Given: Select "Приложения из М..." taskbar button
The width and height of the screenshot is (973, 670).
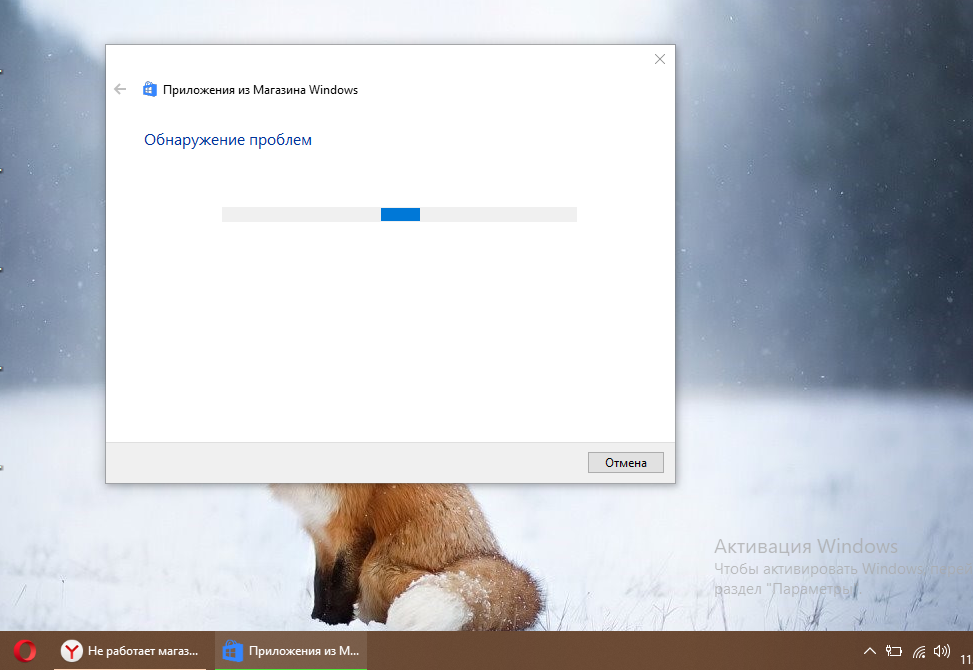Looking at the screenshot, I should pyautogui.click(x=291, y=651).
